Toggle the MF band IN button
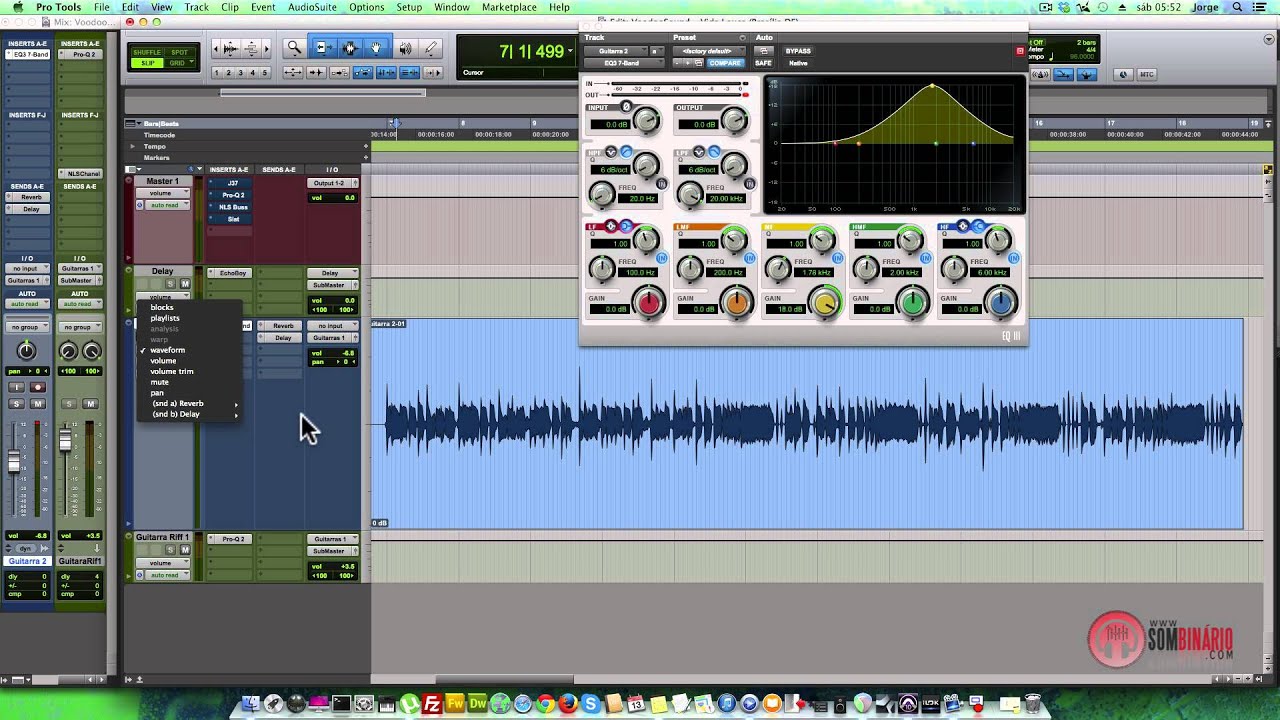The image size is (1280, 720). (838, 258)
